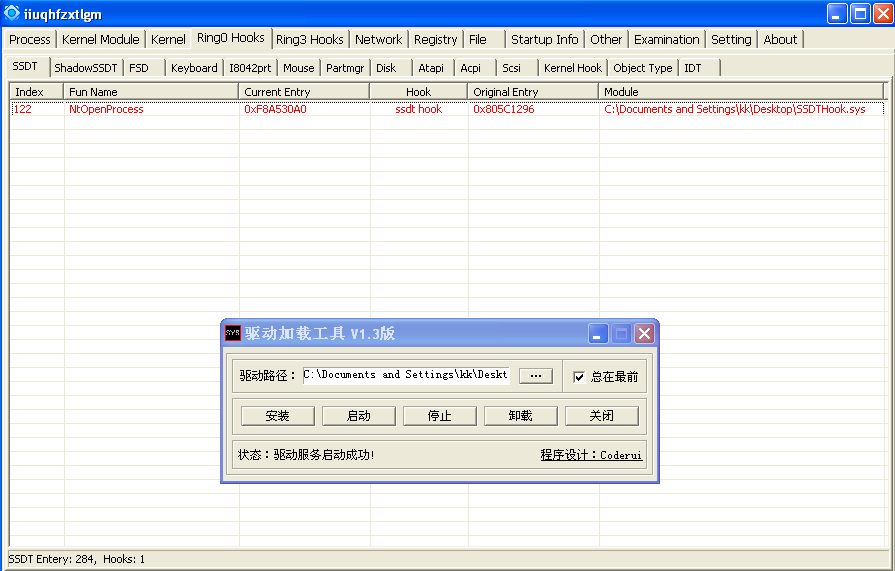
Task: Open the Atapi sub-tab
Action: click(434, 68)
